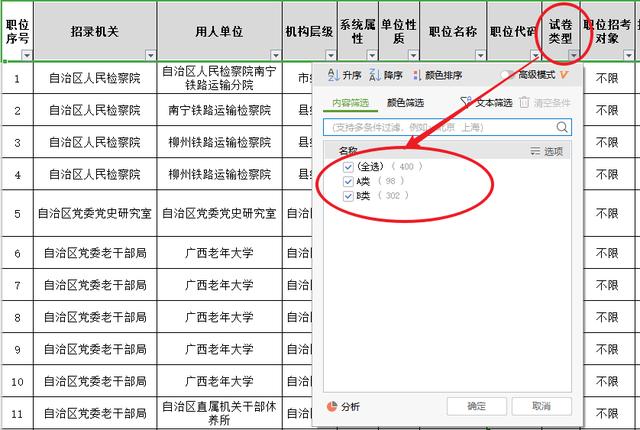Image resolution: width=640 pixels, height=430 pixels.
Task: Select 自治区党委党史研究室 in 用人单位 column
Action: pyautogui.click(x=220, y=213)
